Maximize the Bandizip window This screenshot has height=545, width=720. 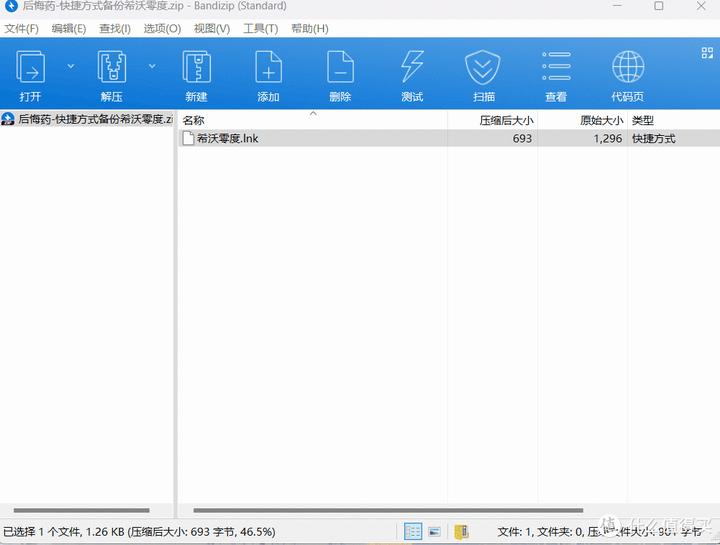click(x=658, y=6)
